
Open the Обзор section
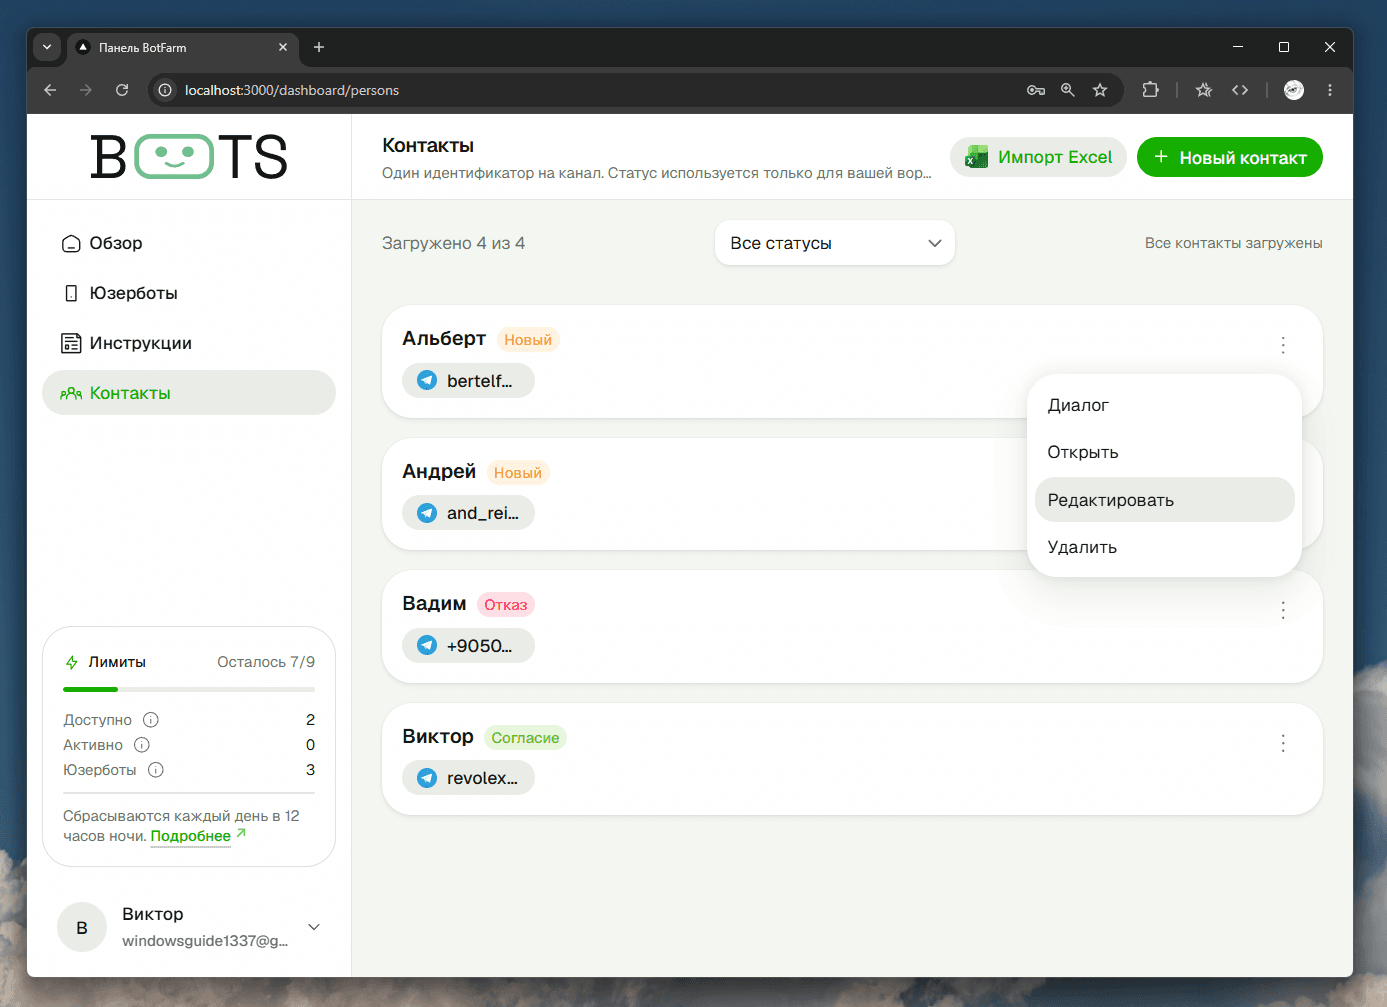189,243
